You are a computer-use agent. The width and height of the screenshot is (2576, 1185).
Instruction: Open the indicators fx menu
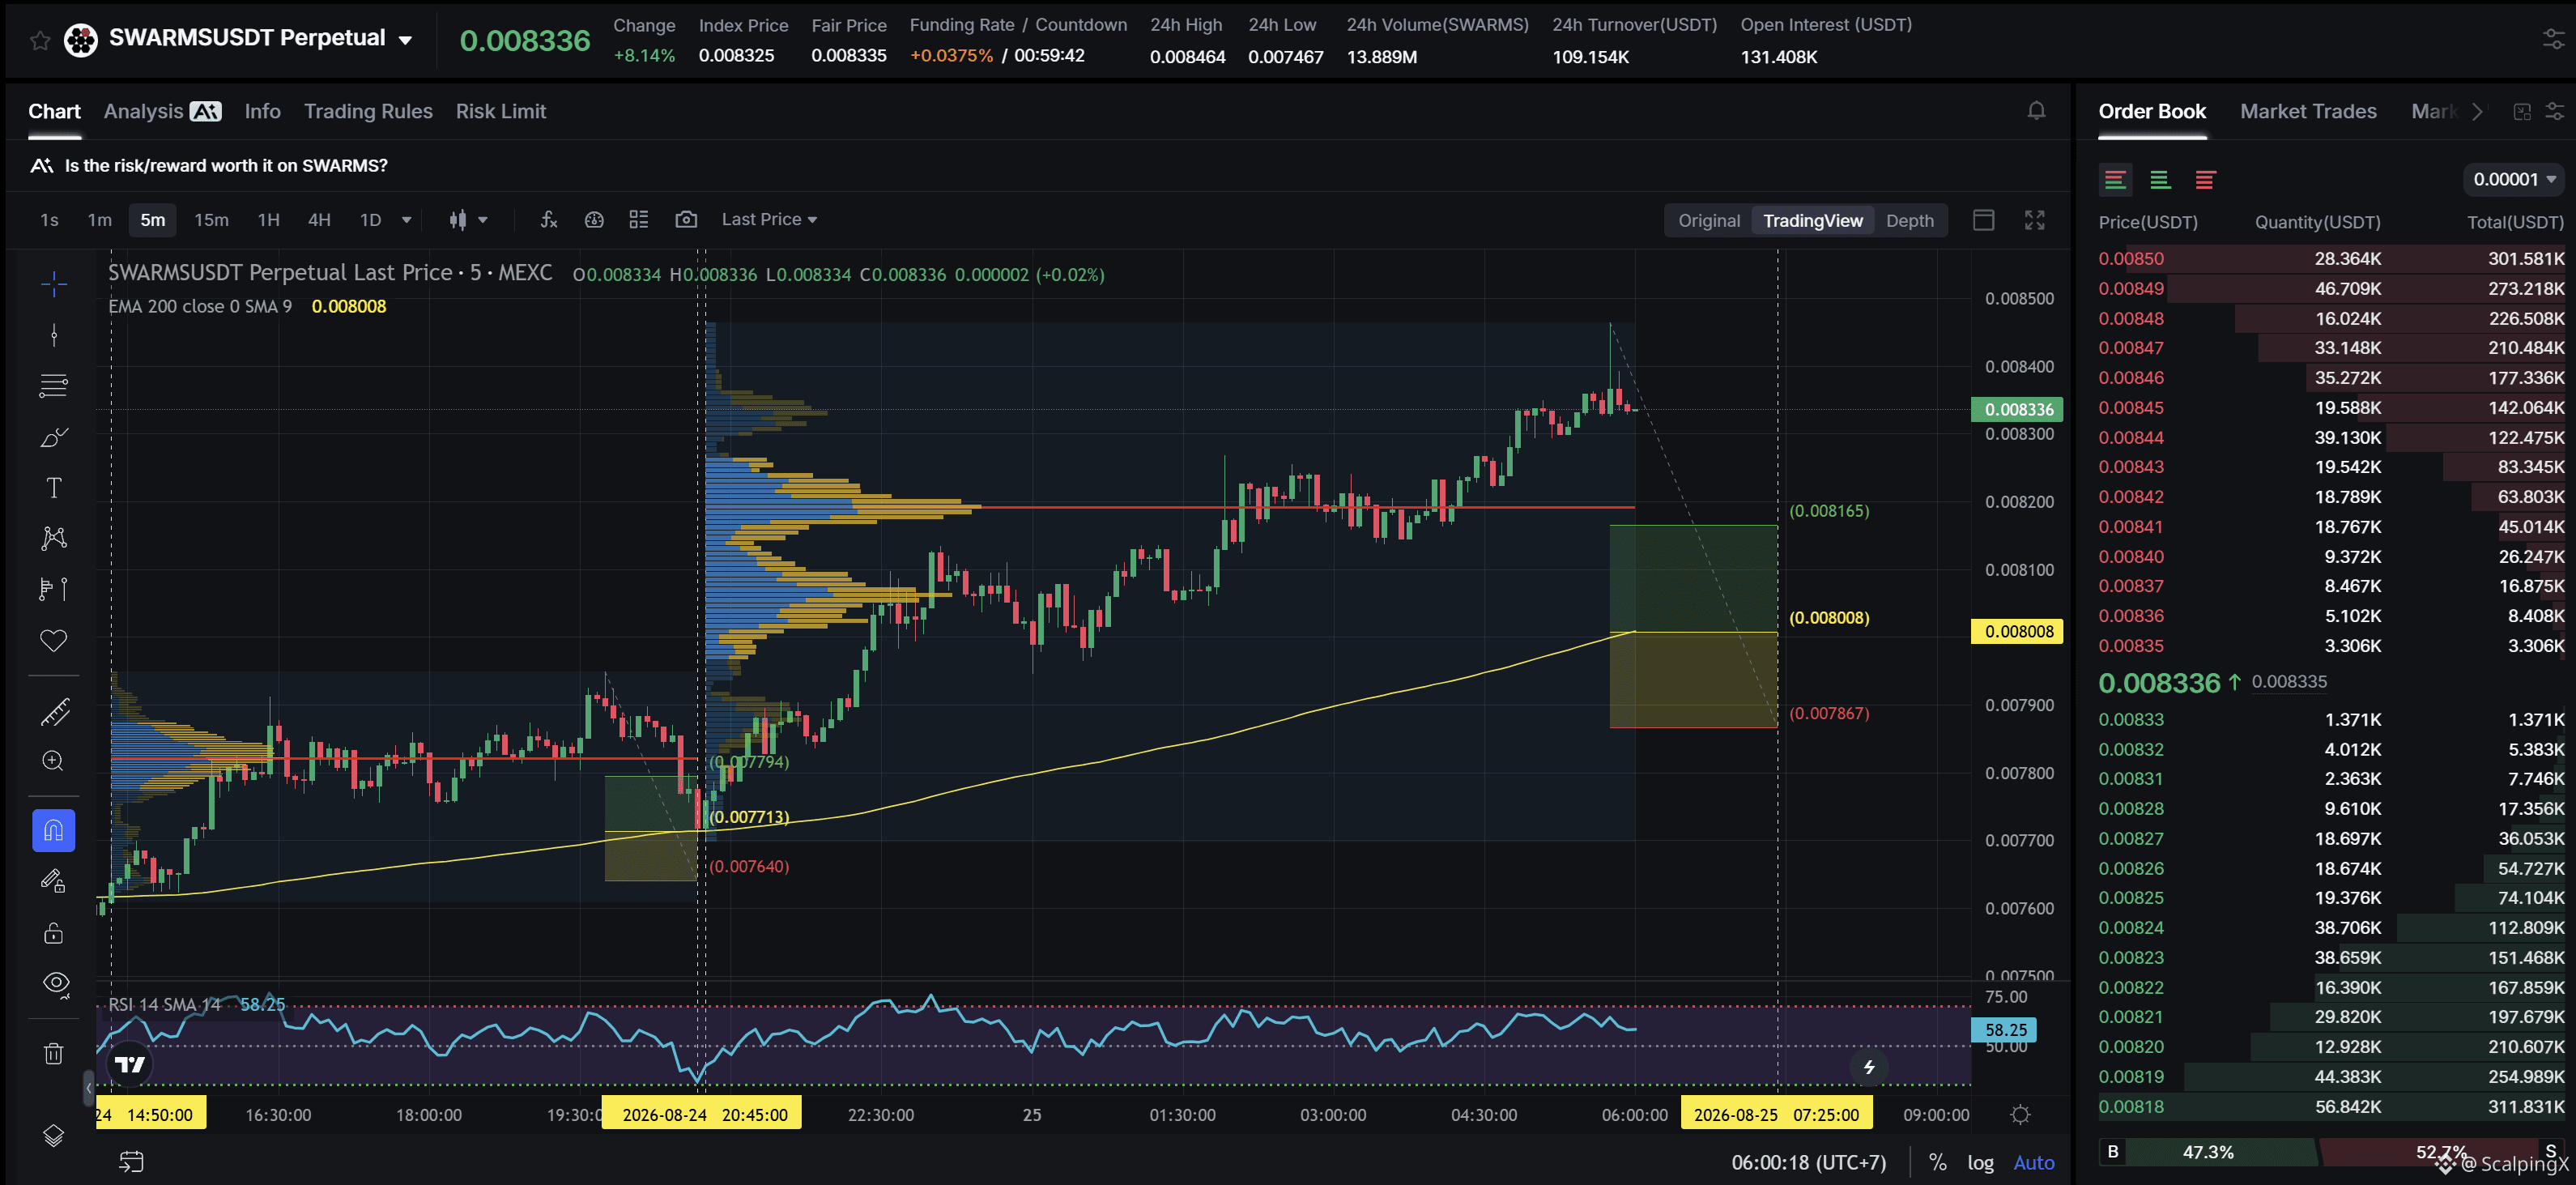click(x=549, y=220)
